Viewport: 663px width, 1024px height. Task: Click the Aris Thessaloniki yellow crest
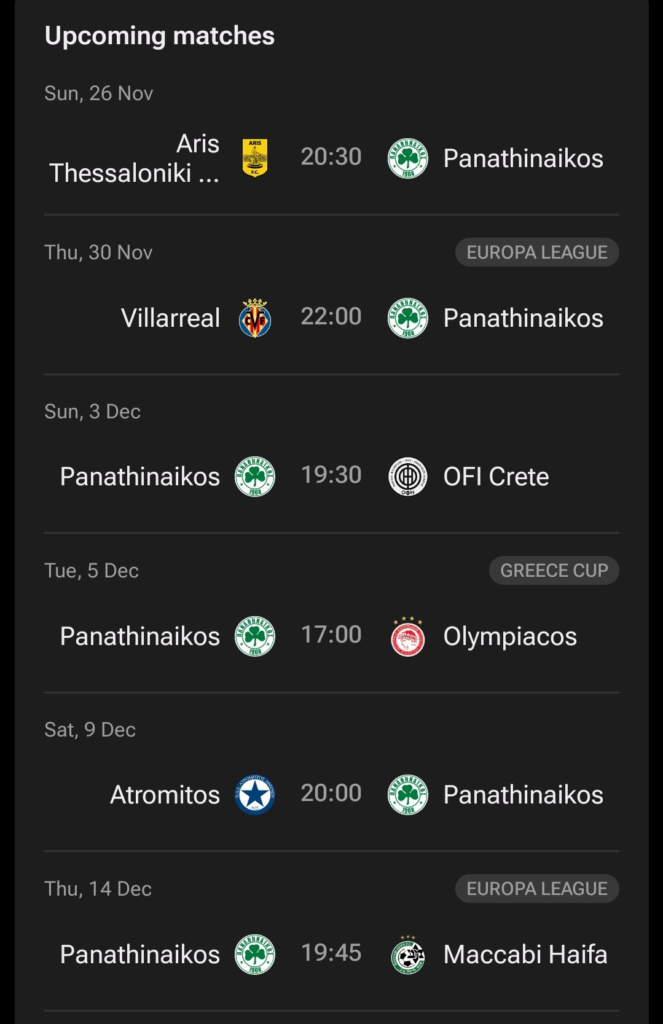255,158
